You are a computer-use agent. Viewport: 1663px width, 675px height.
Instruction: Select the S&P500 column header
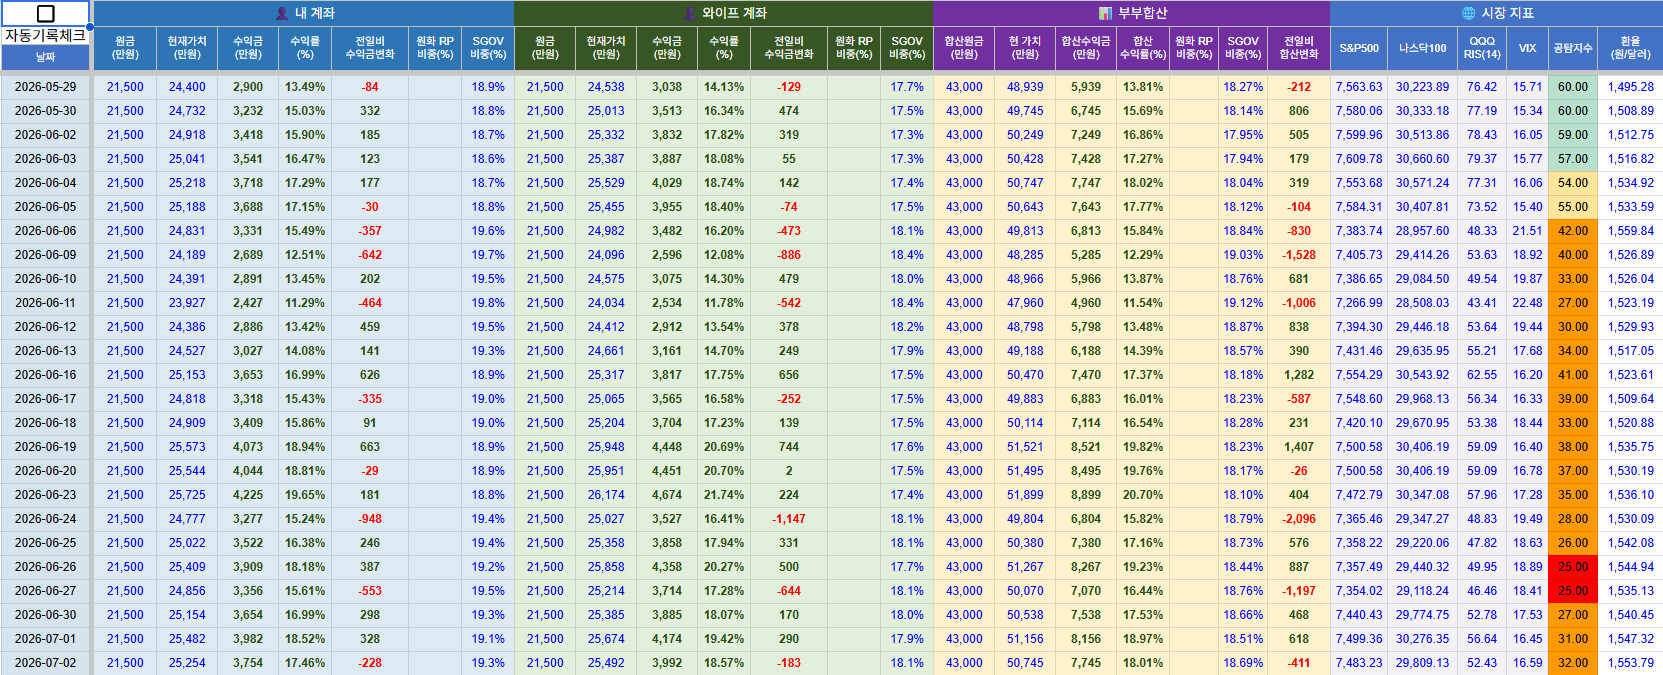(1359, 48)
